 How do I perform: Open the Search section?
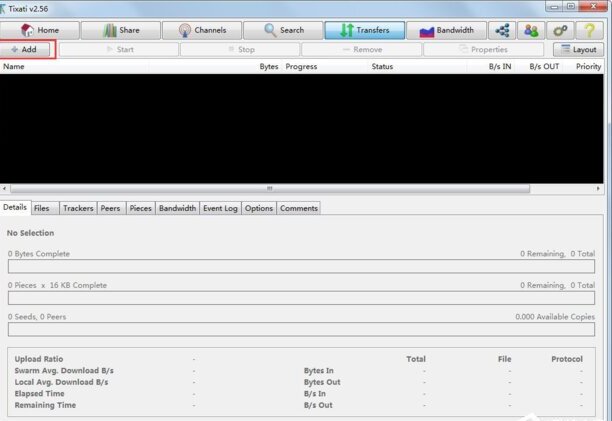pos(283,30)
